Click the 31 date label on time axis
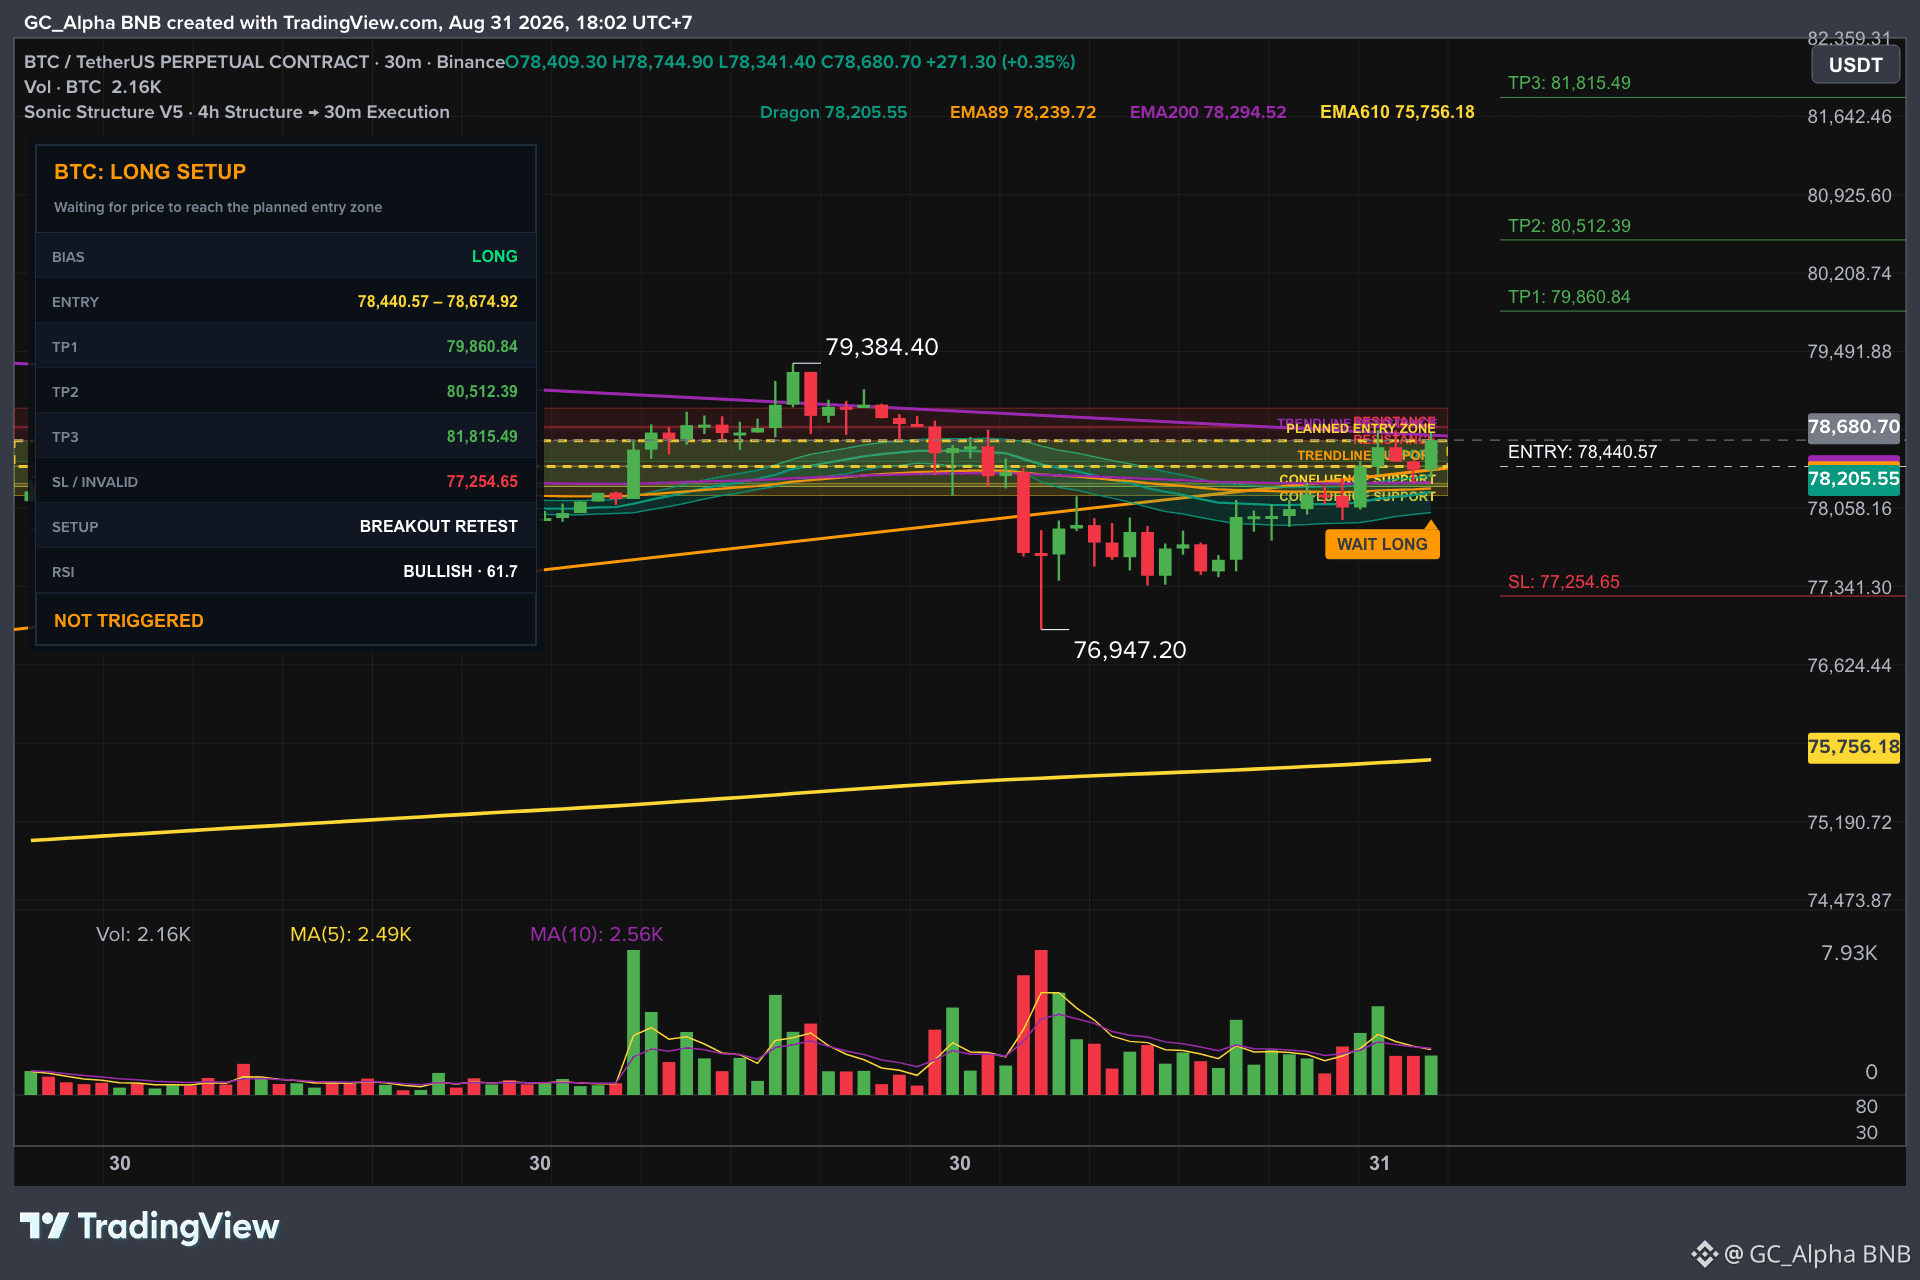The height and width of the screenshot is (1280, 1920). (x=1379, y=1163)
